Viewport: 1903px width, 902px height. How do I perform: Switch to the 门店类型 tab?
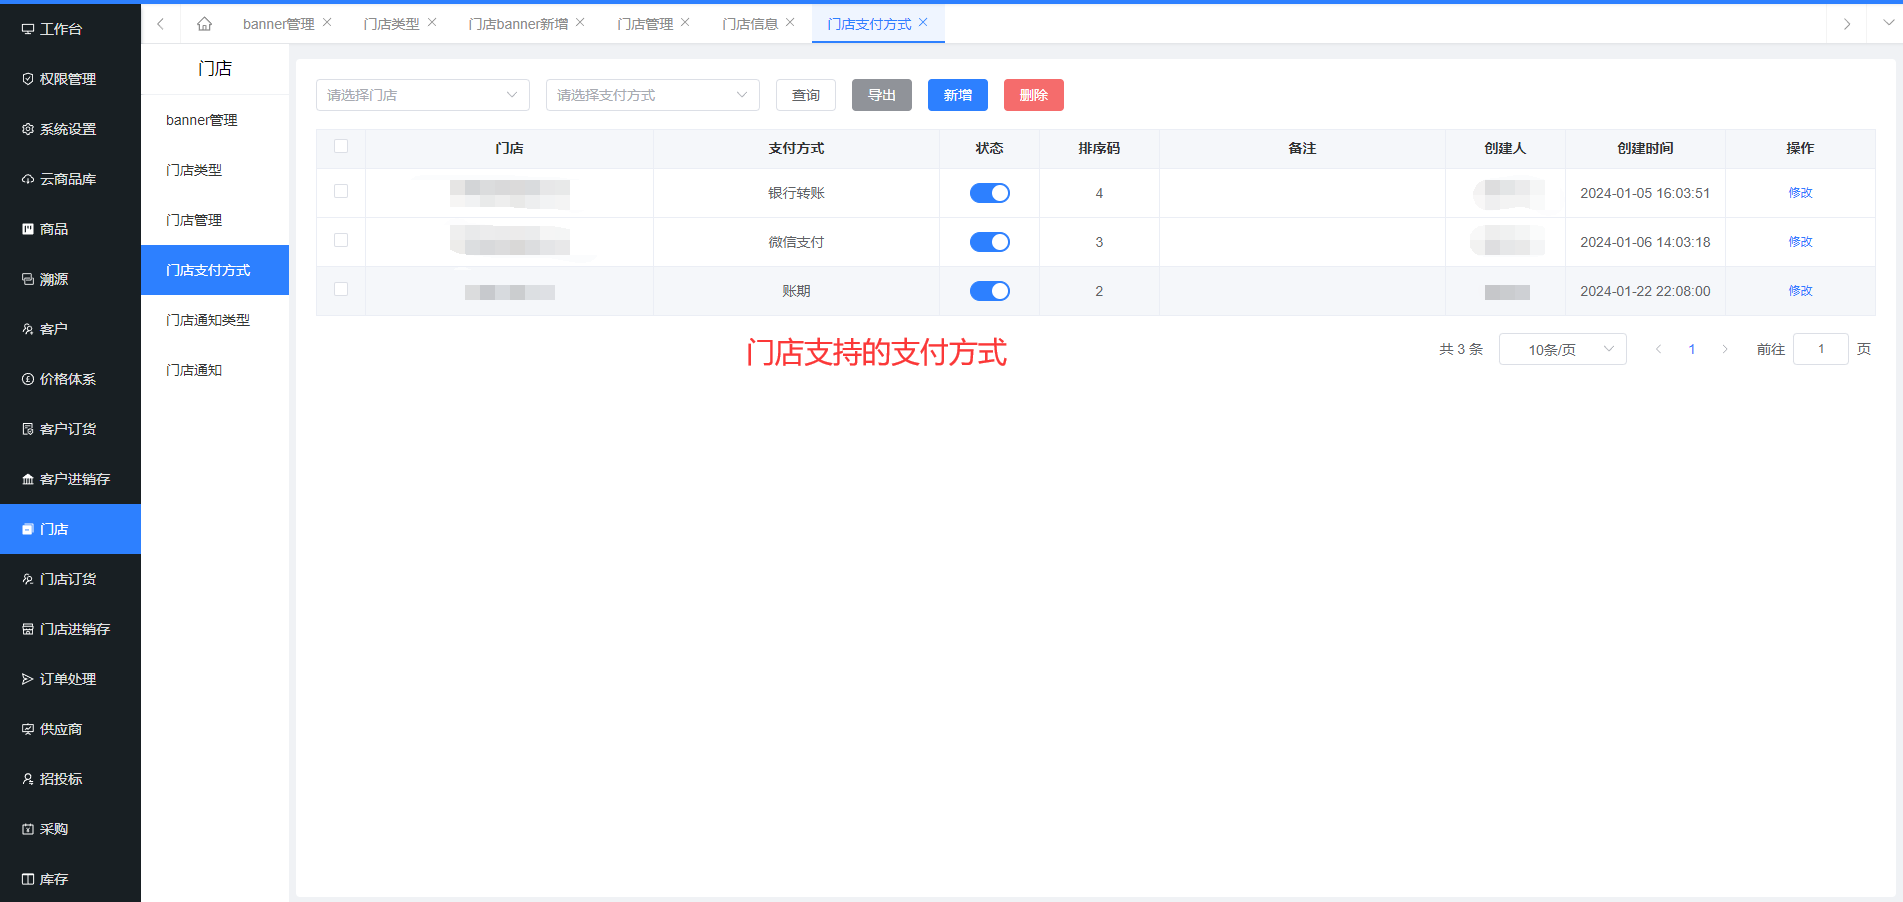391,24
